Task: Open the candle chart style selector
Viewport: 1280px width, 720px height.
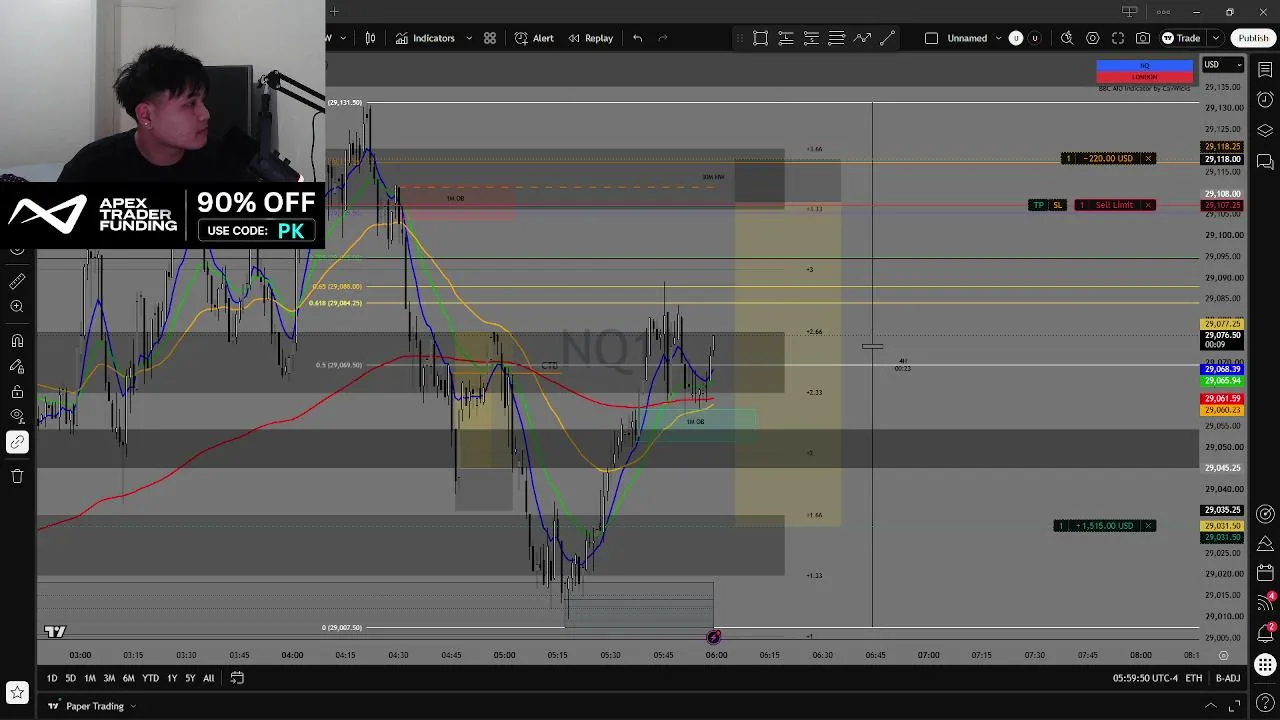Action: [370, 38]
